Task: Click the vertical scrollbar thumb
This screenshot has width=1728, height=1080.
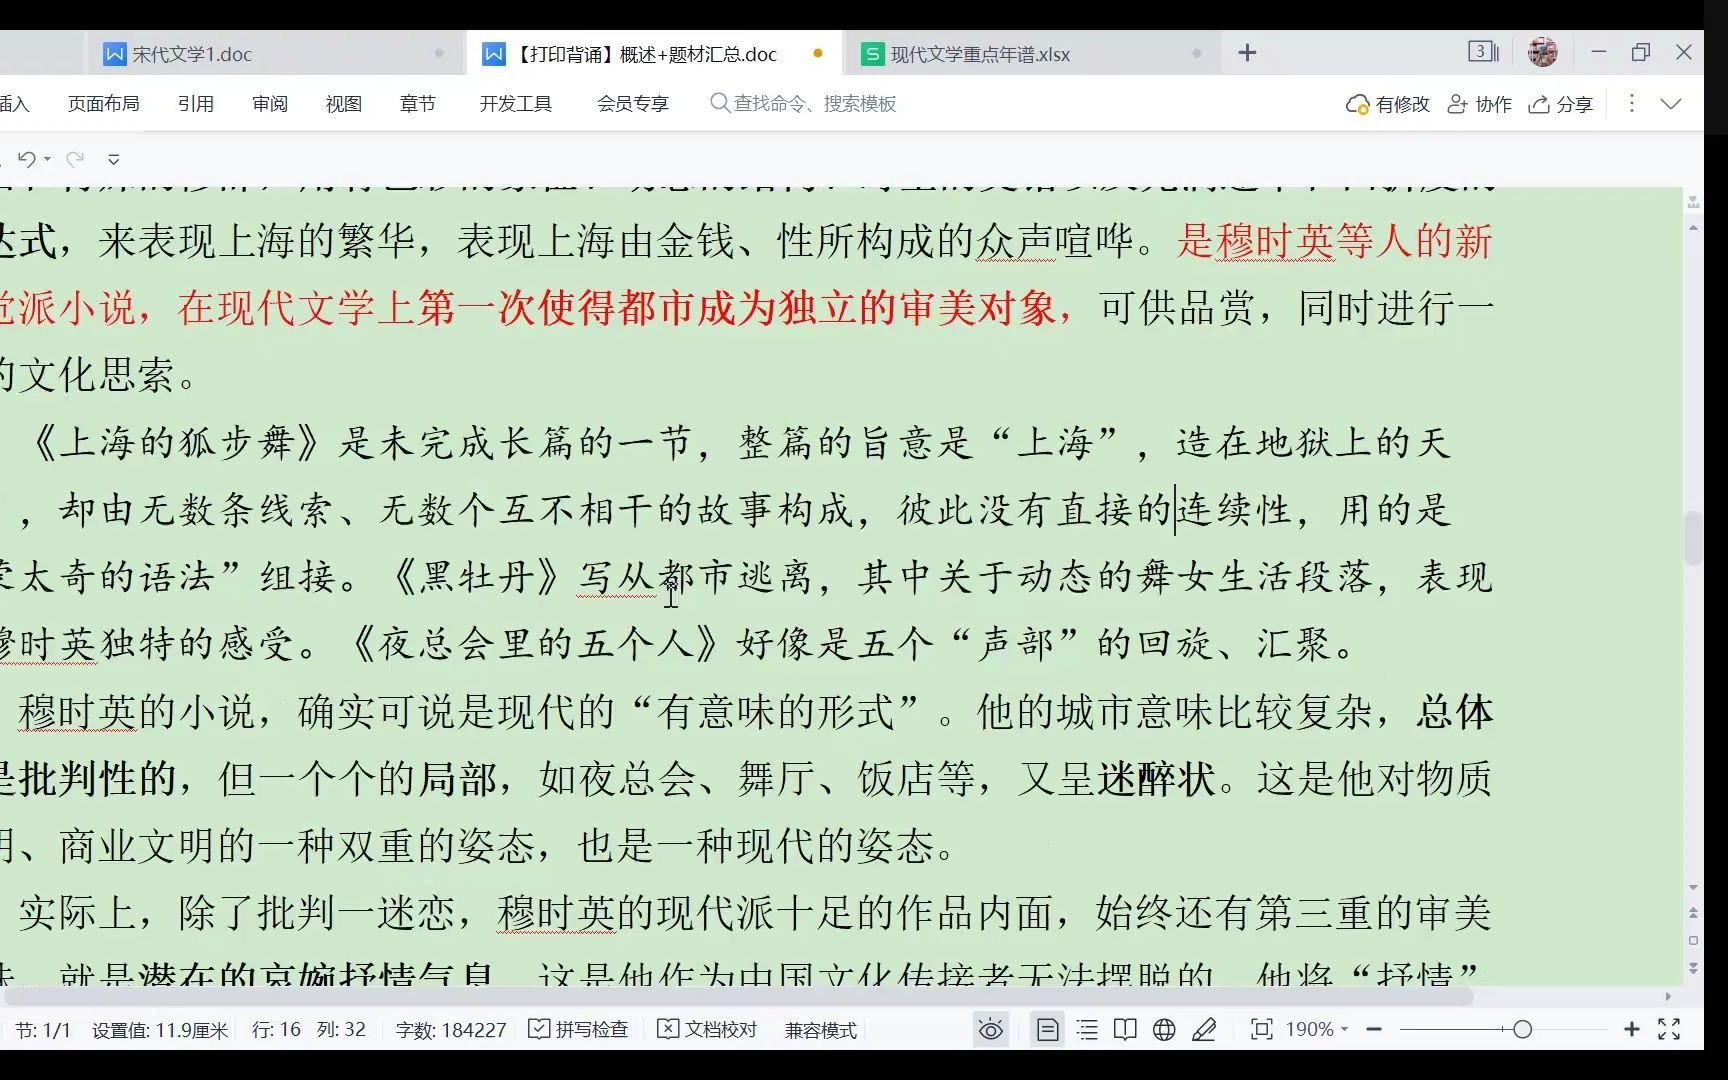Action: [x=1692, y=539]
